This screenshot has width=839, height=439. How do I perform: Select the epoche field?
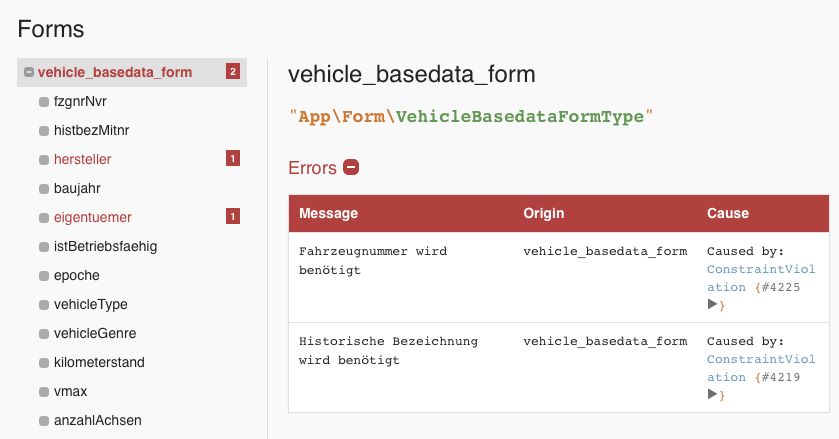76,275
